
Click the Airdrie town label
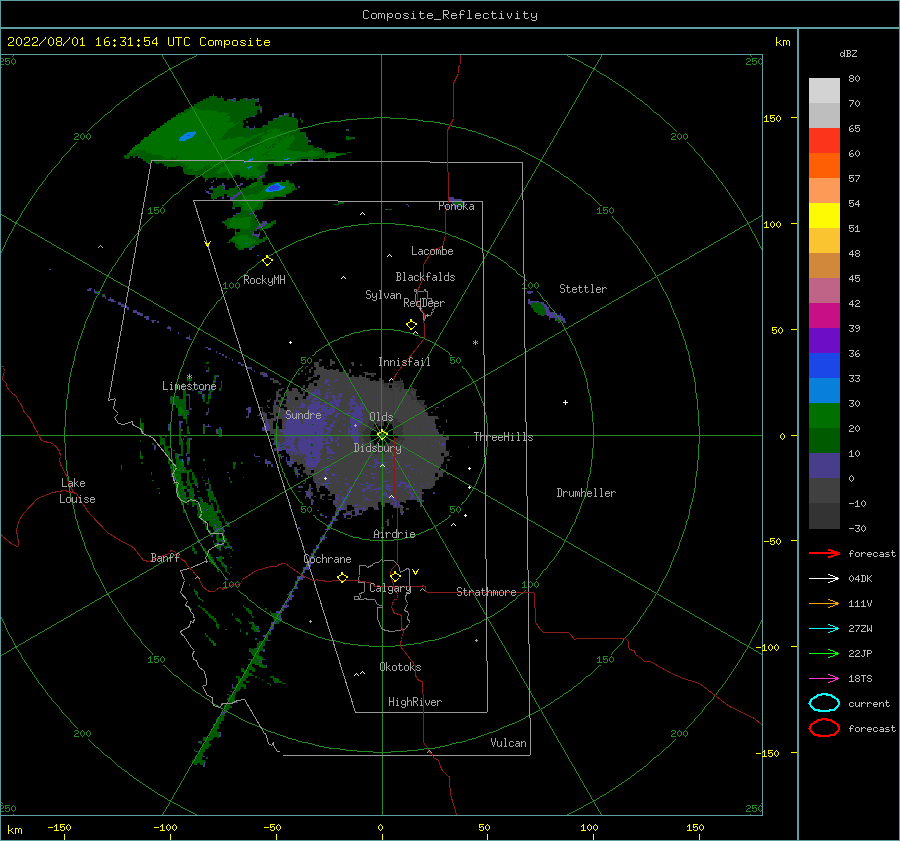tap(394, 534)
